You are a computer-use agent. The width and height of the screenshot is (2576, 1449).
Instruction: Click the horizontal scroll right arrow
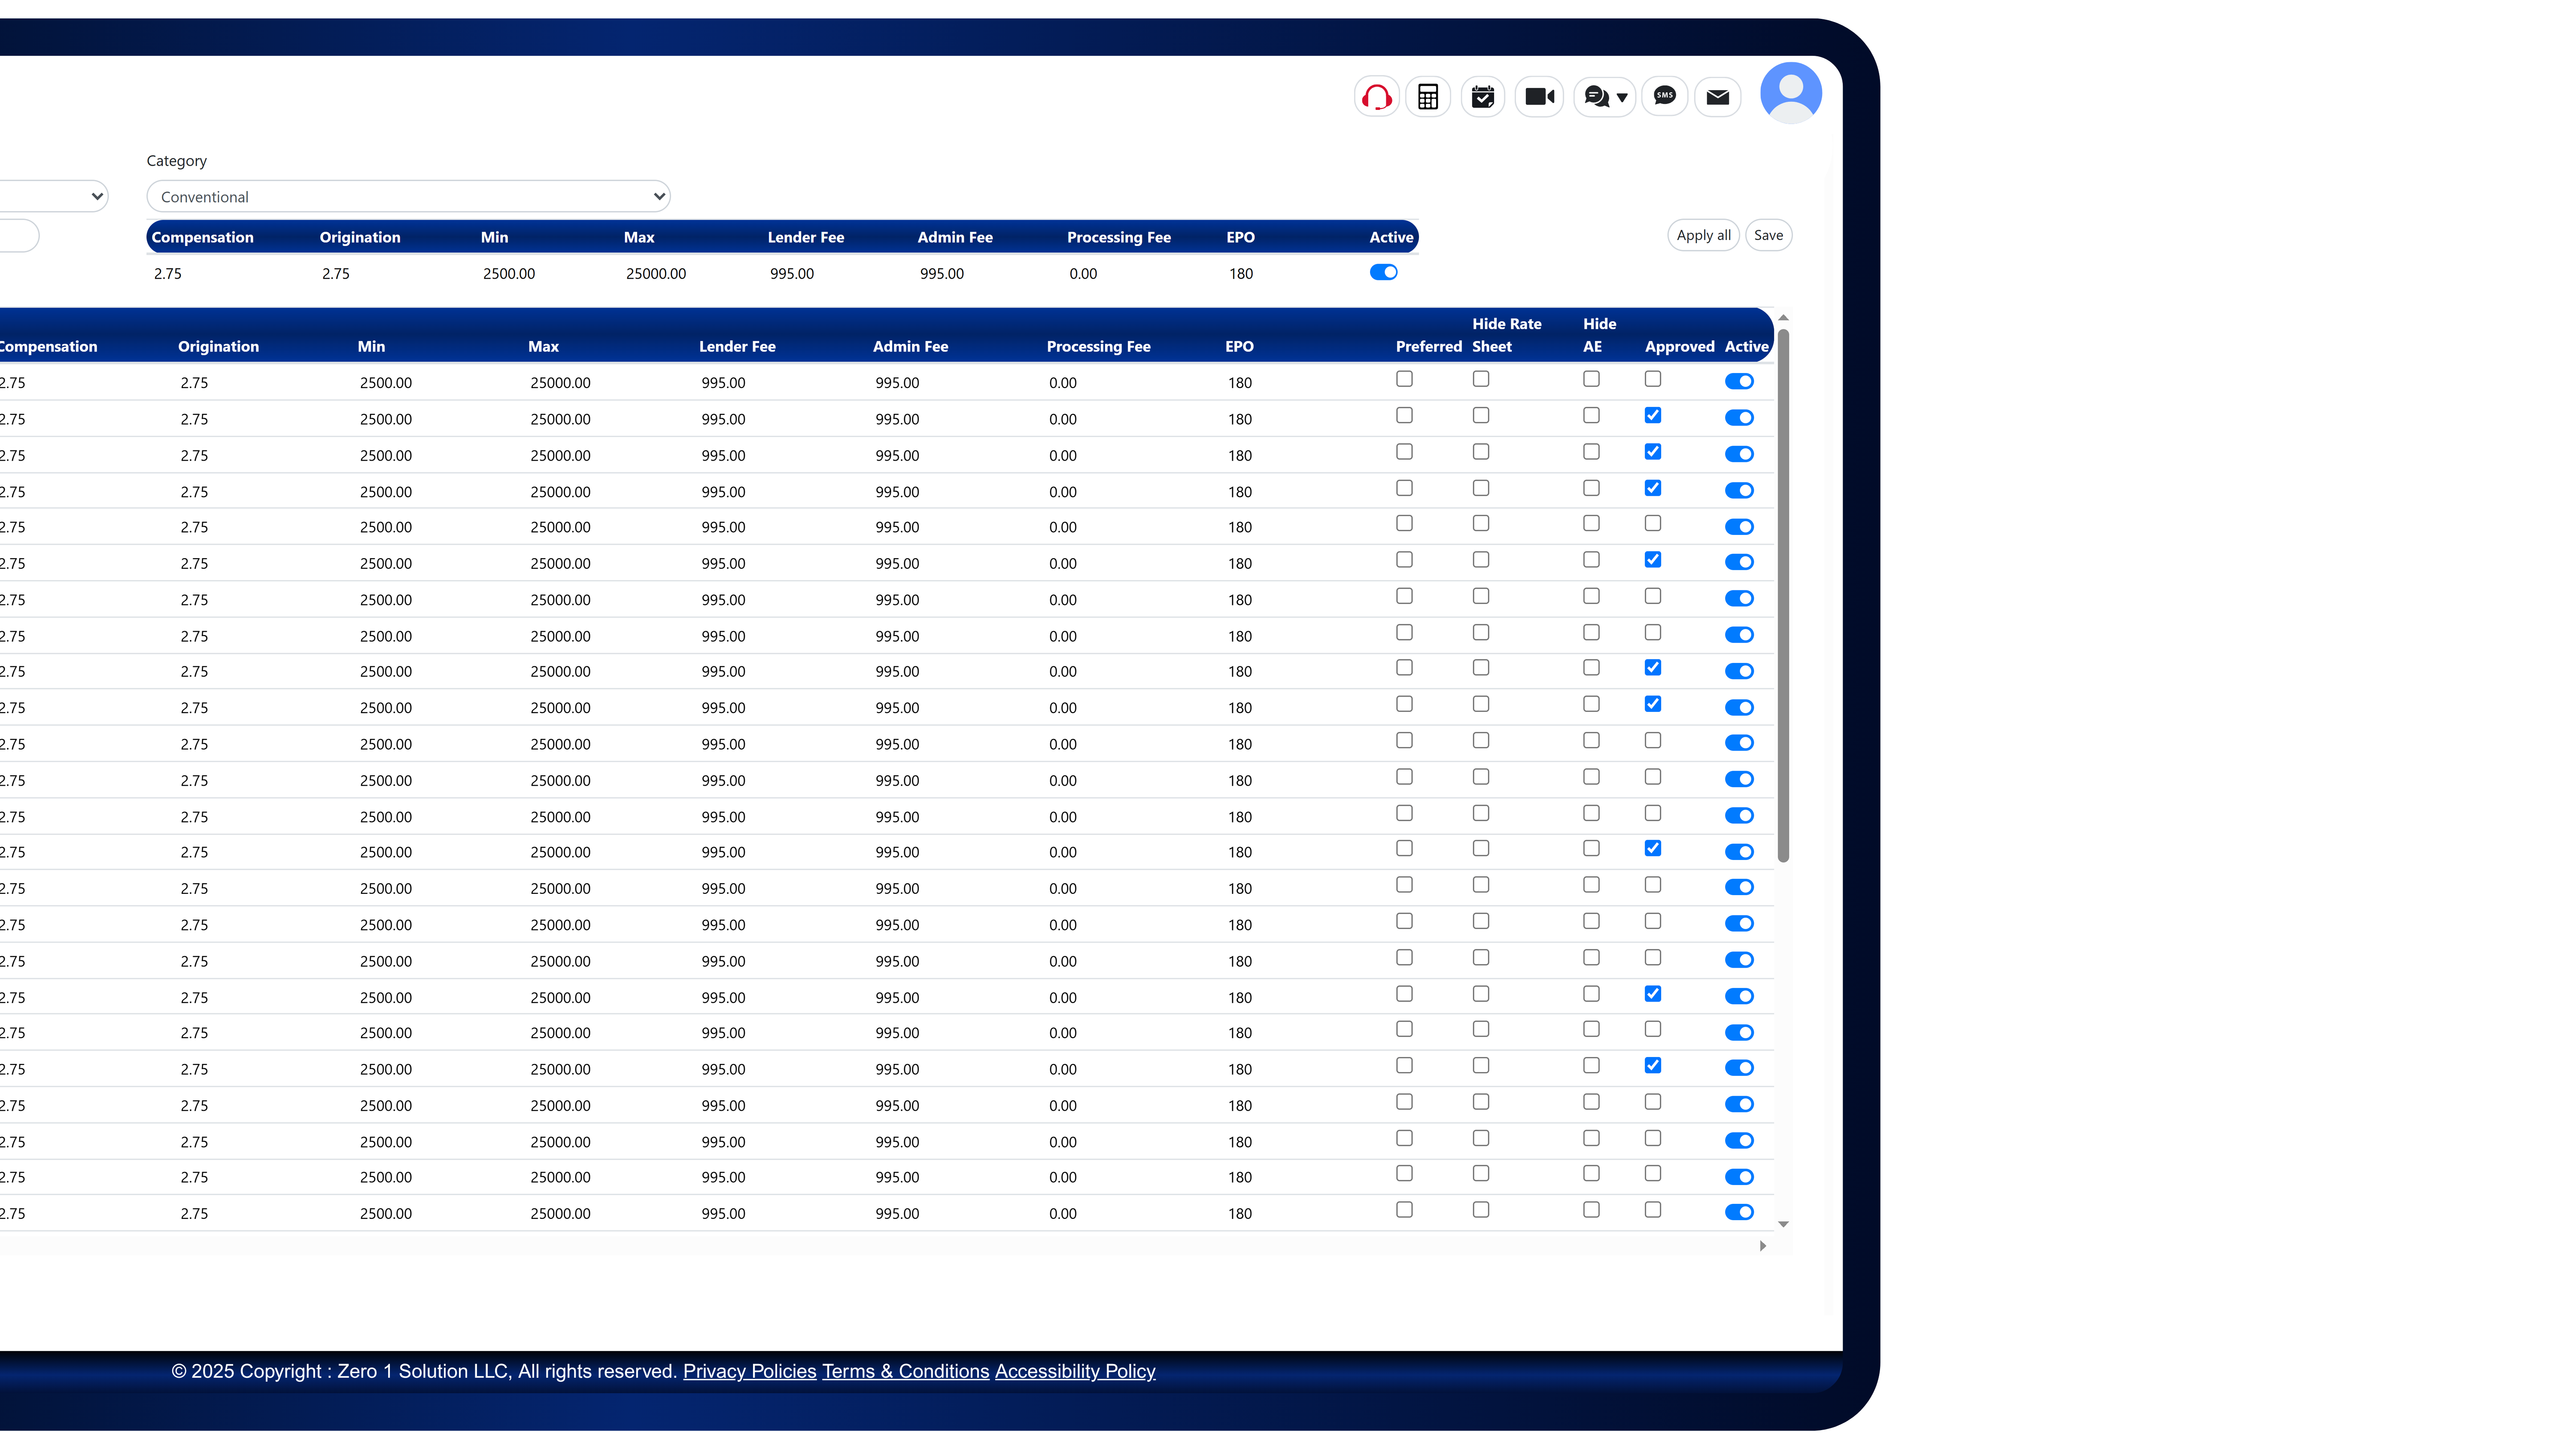[x=1762, y=1246]
